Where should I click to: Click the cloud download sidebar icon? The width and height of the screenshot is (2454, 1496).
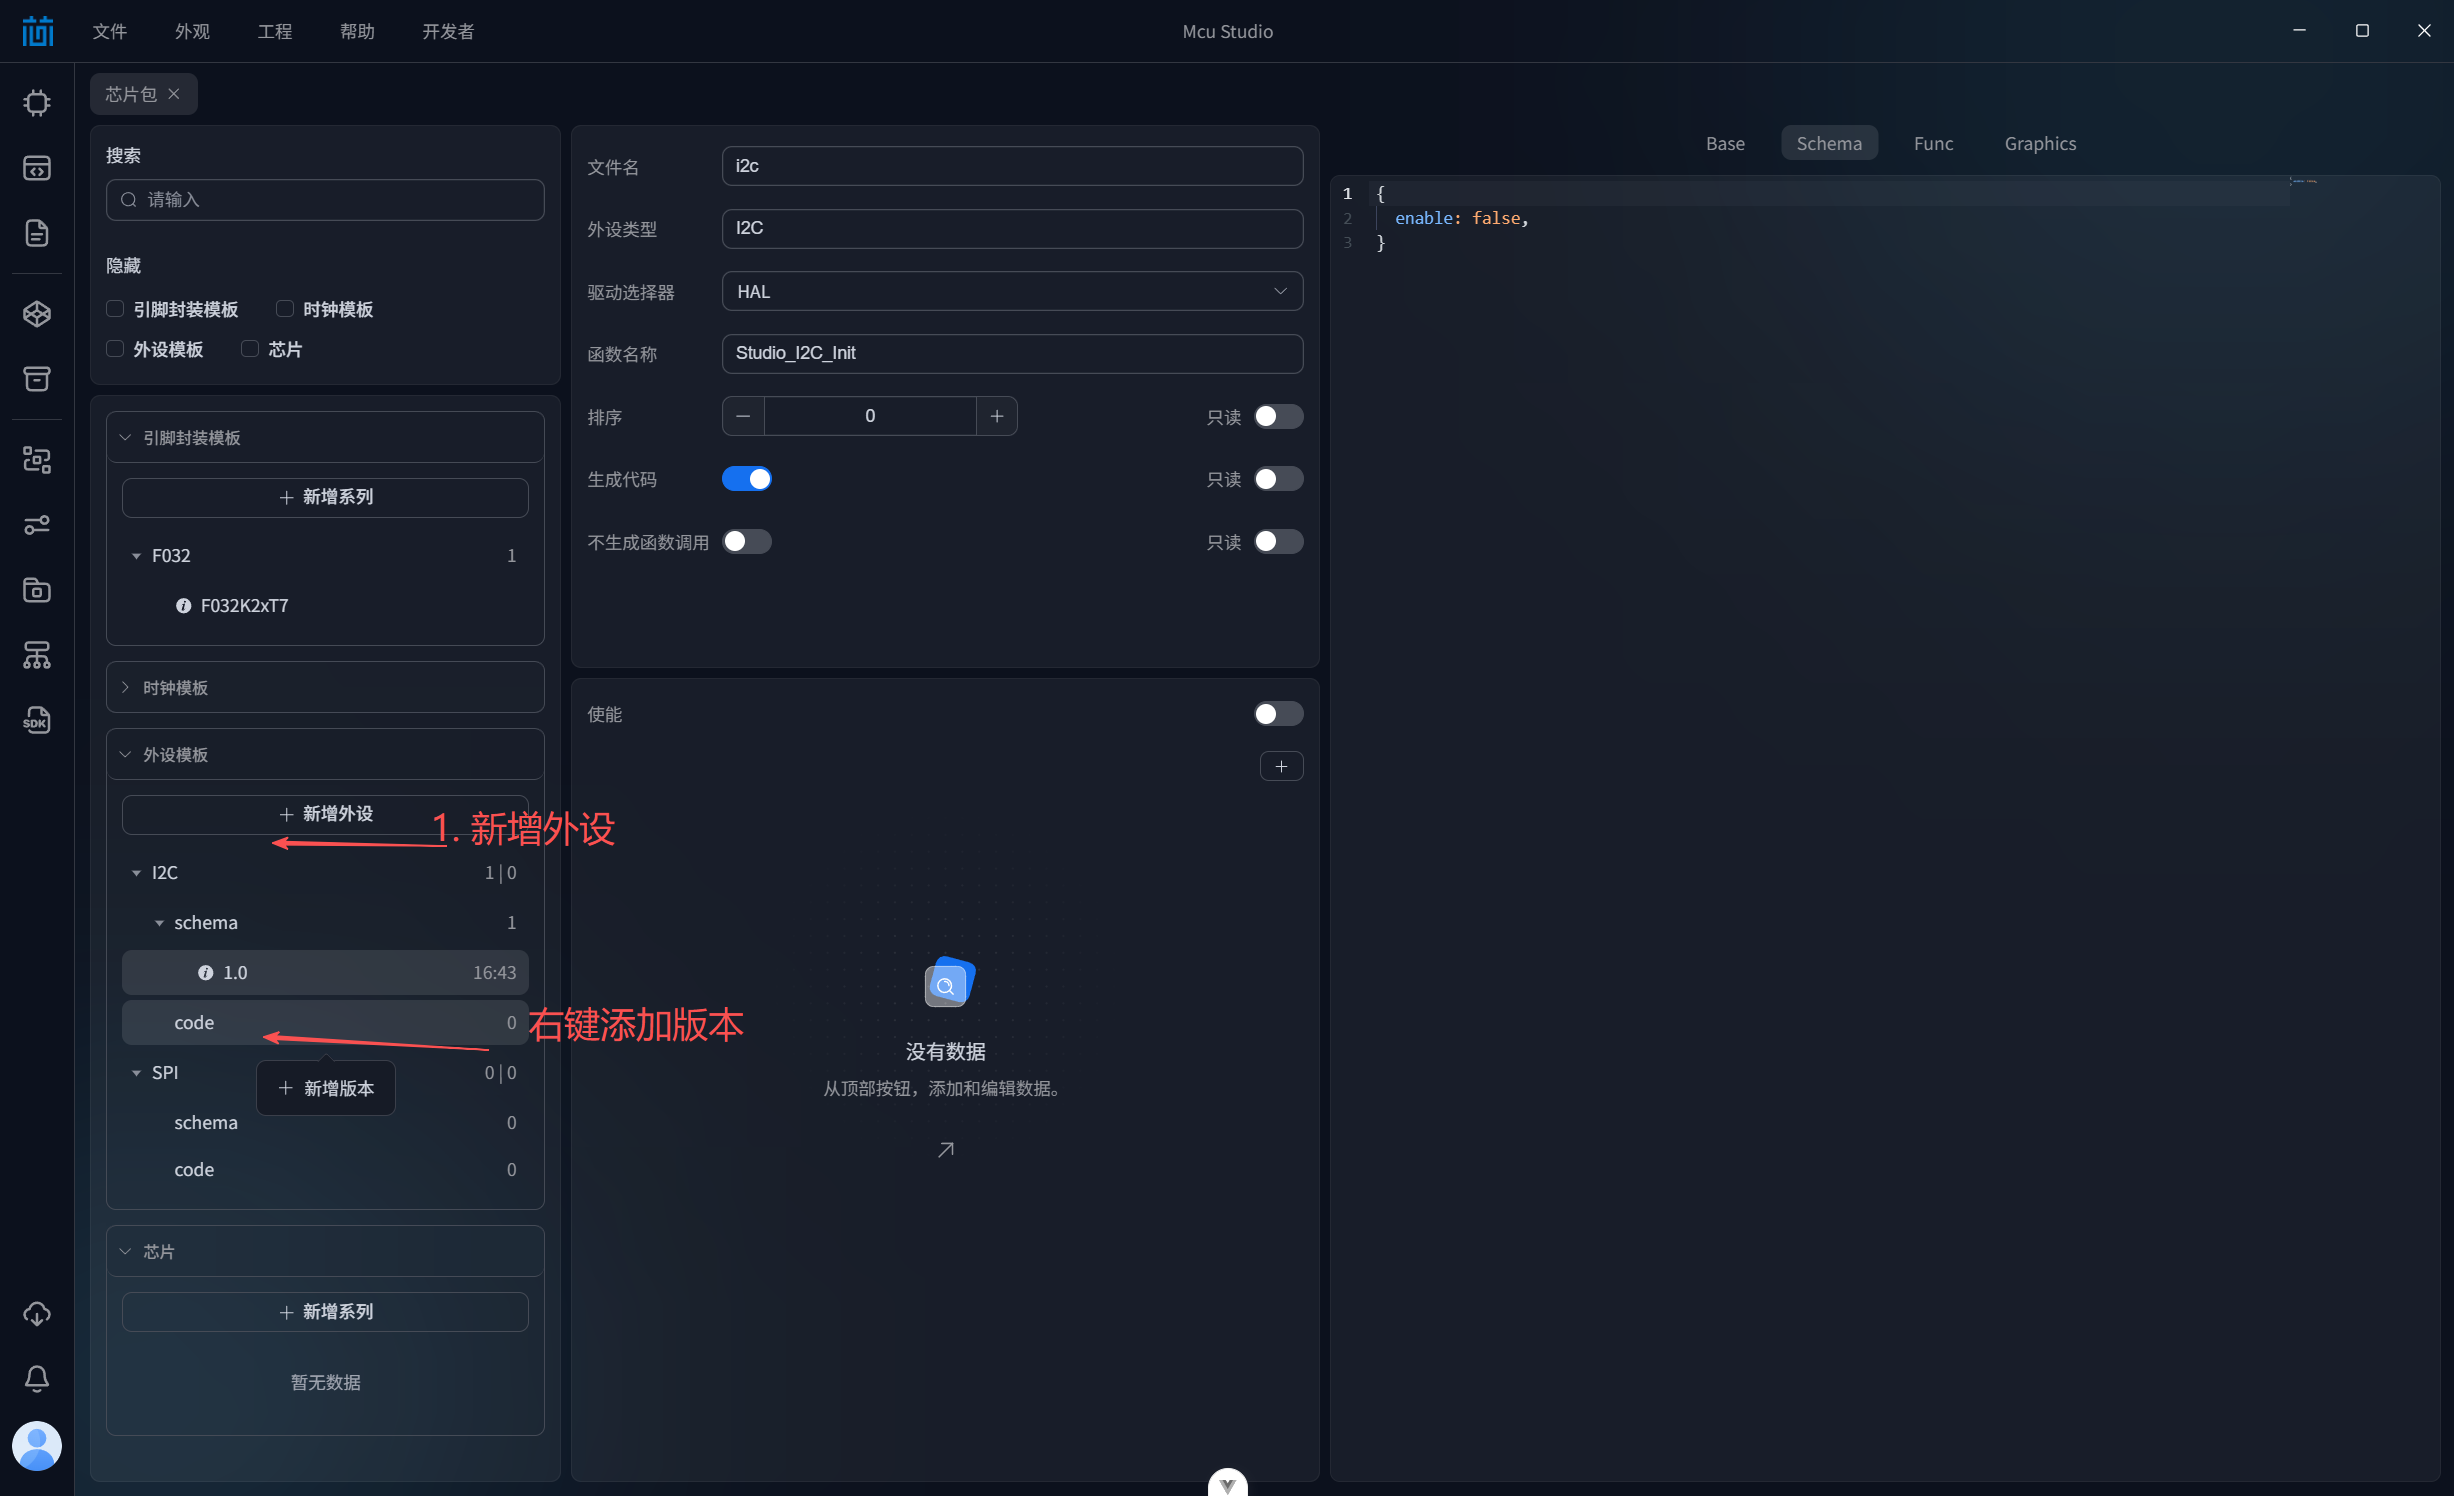tap(37, 1314)
